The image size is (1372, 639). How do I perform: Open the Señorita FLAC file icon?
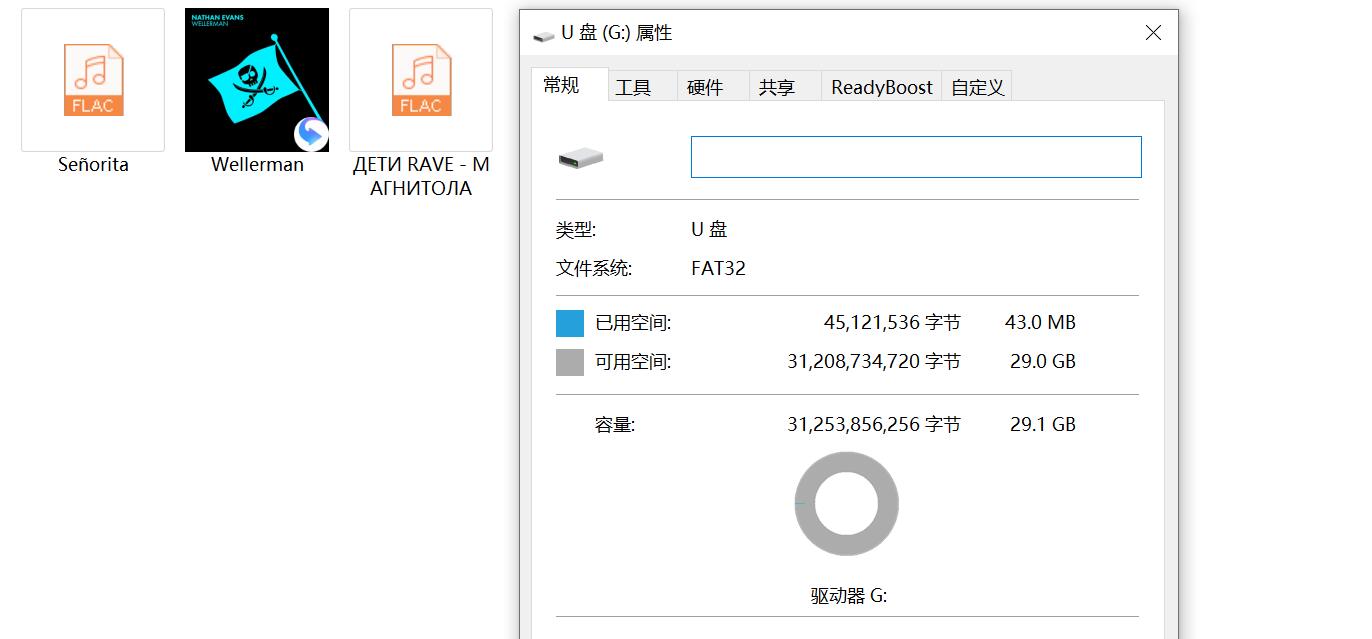tap(92, 80)
